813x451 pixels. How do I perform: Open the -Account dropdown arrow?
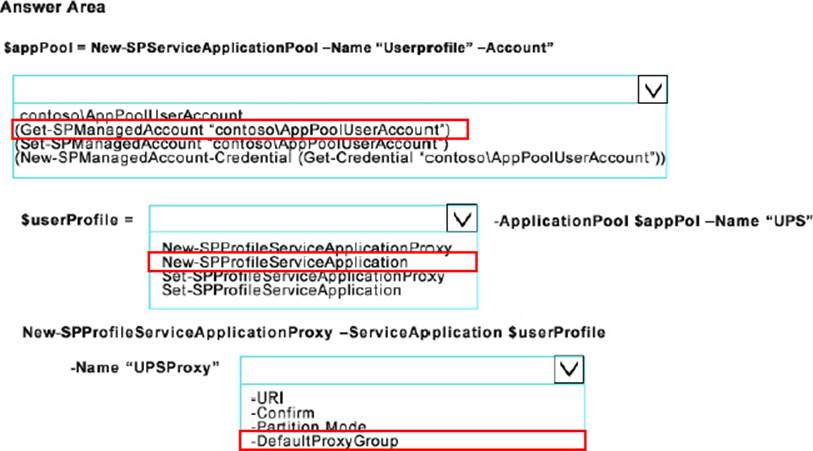(x=652, y=91)
